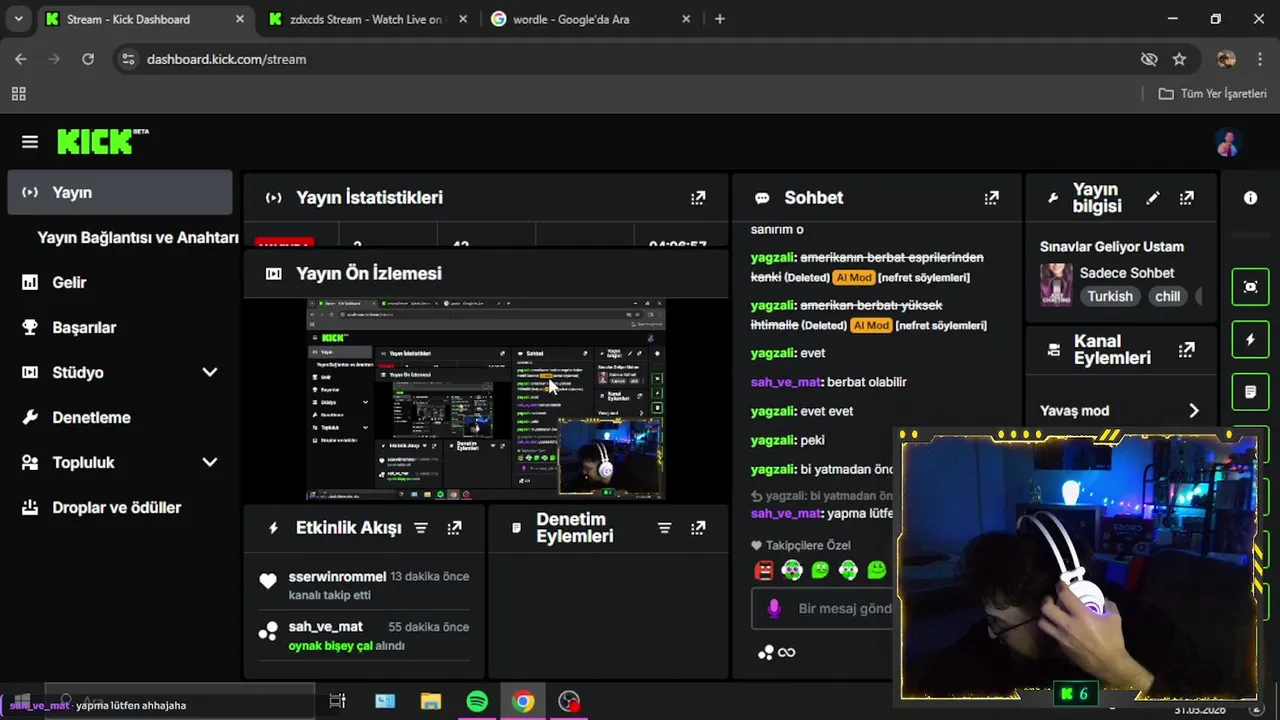Pop out the Kanal Eylemleri panel
Screen dimensions: 1280x720
(1186, 350)
